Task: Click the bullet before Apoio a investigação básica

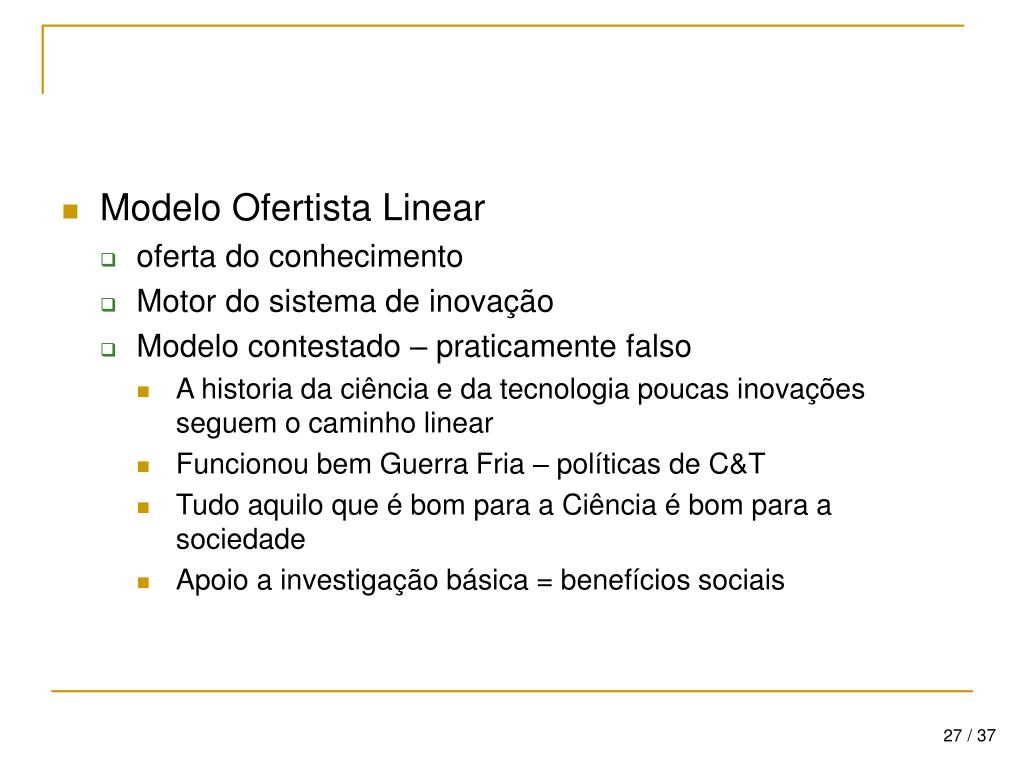Action: tap(144, 582)
